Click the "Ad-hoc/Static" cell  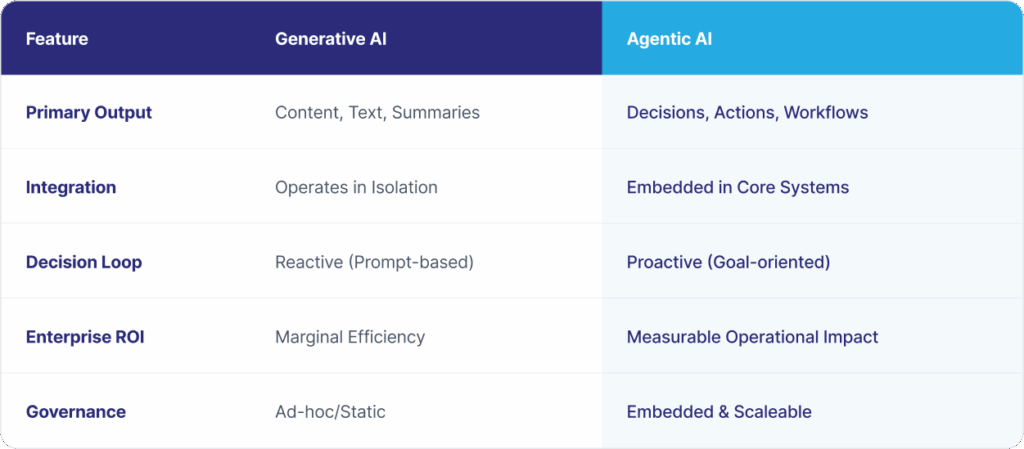pos(330,411)
